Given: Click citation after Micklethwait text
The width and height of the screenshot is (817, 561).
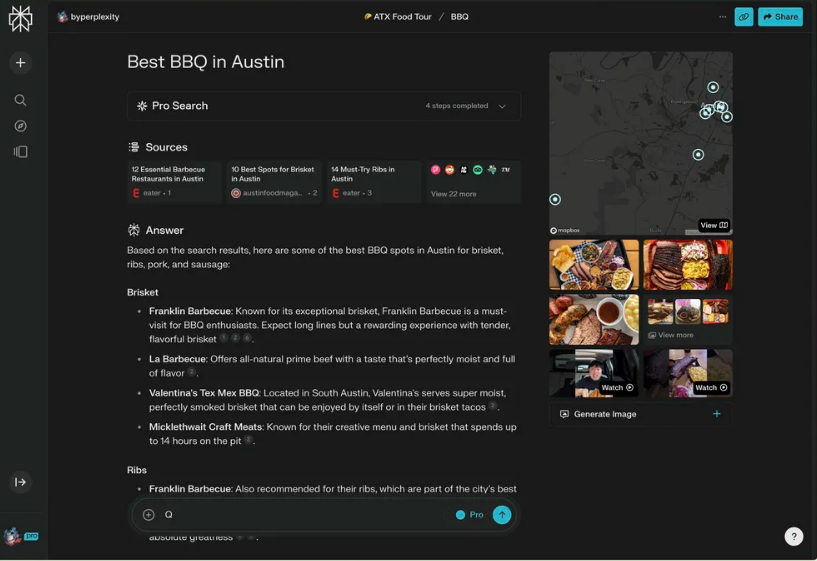Looking at the screenshot, I should pos(248,440).
